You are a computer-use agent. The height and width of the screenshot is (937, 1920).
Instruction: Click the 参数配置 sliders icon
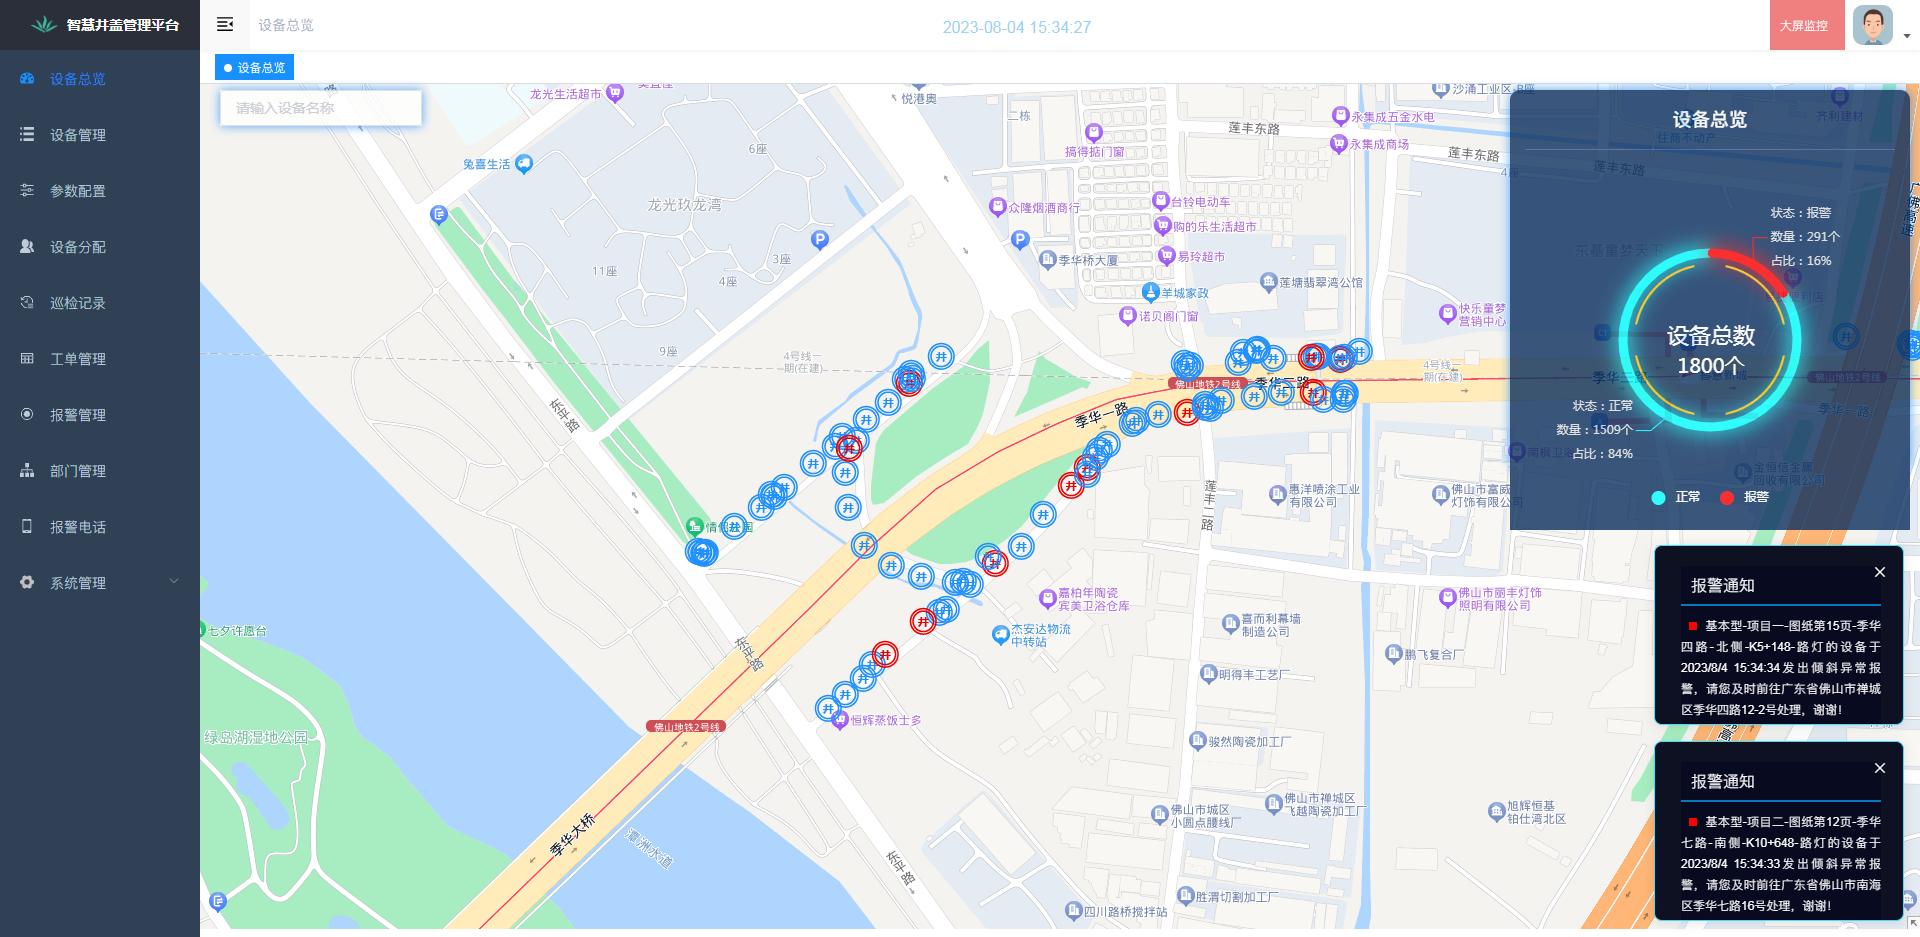(27, 190)
